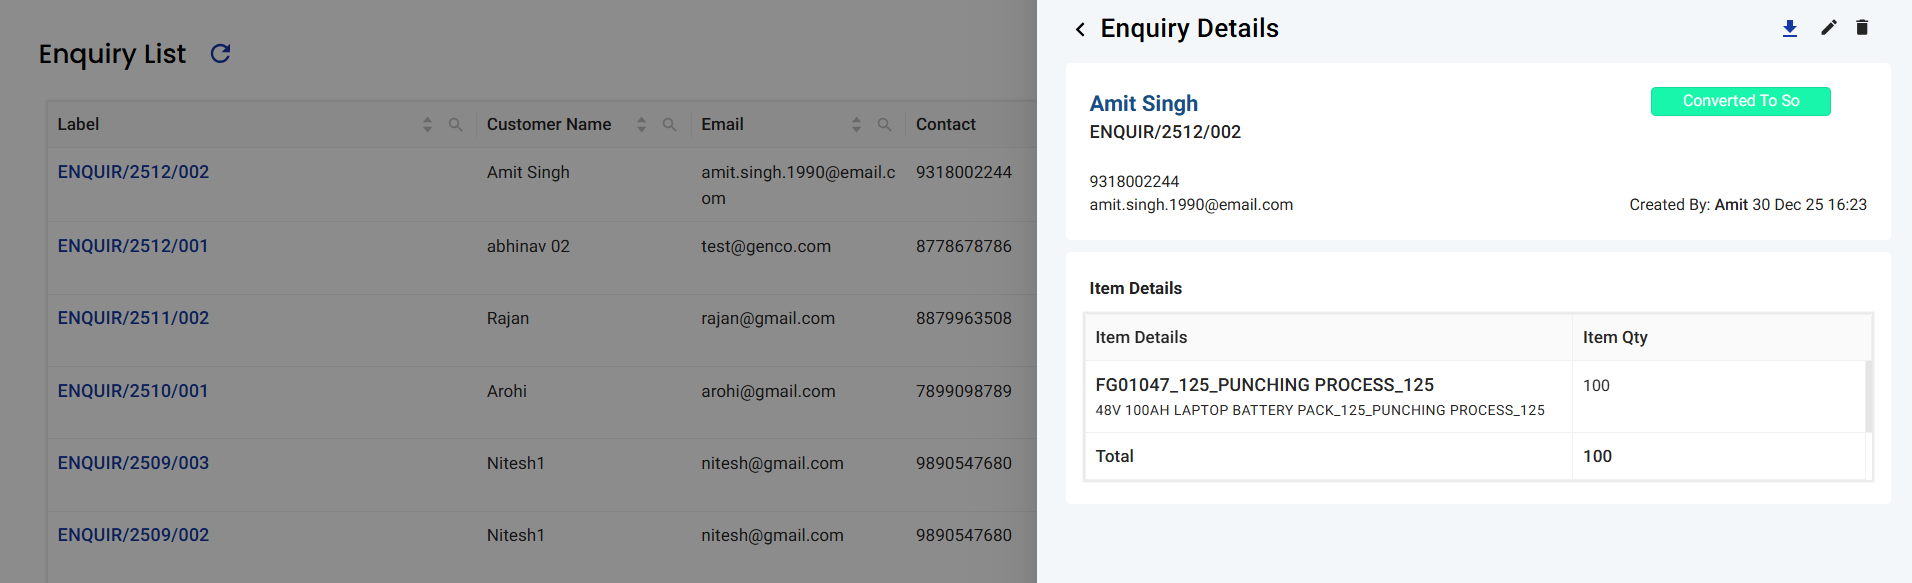The width and height of the screenshot is (1912, 583).
Task: Download the enquiry details
Action: tap(1790, 28)
